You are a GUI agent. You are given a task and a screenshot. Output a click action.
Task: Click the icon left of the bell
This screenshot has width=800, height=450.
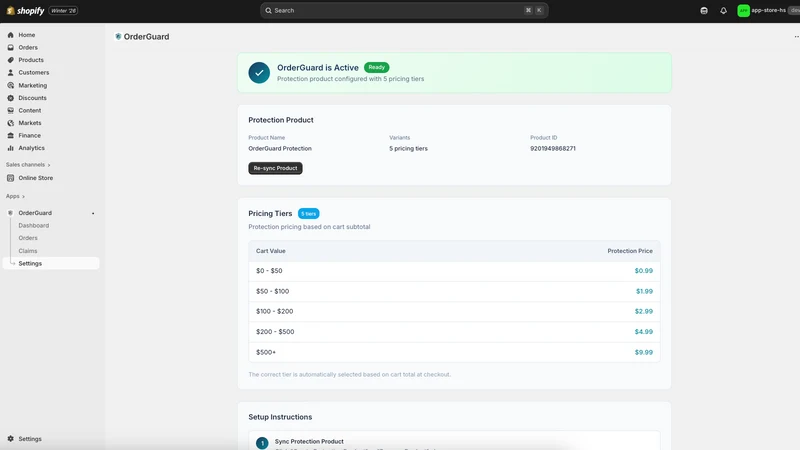tap(704, 10)
